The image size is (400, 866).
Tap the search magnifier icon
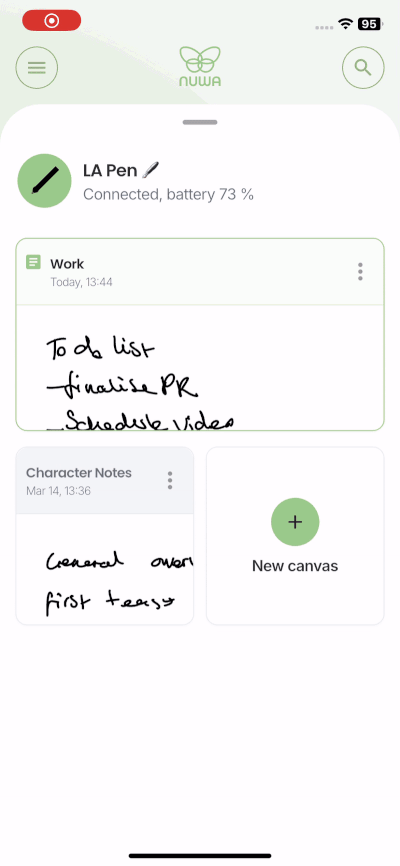click(363, 68)
